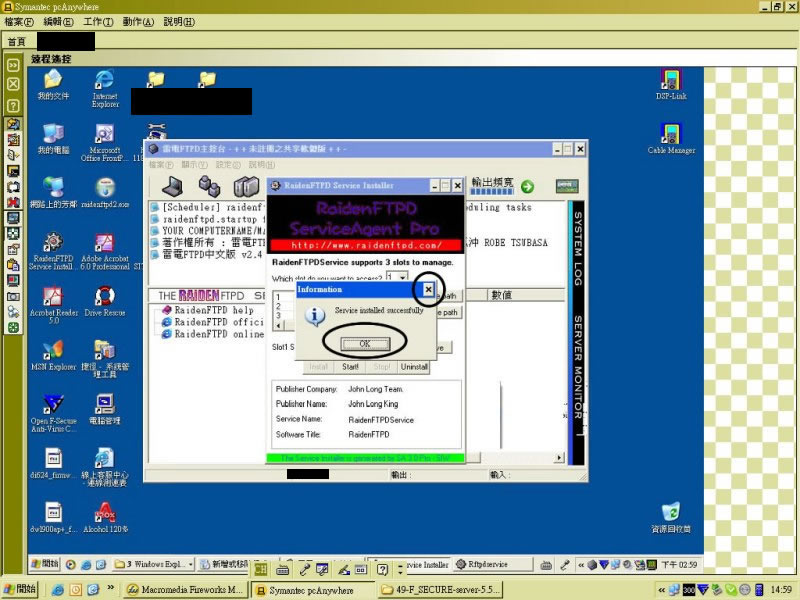This screenshot has width=800, height=600.
Task: Select the DSP-Link desktop icon
Action: pyautogui.click(x=671, y=85)
